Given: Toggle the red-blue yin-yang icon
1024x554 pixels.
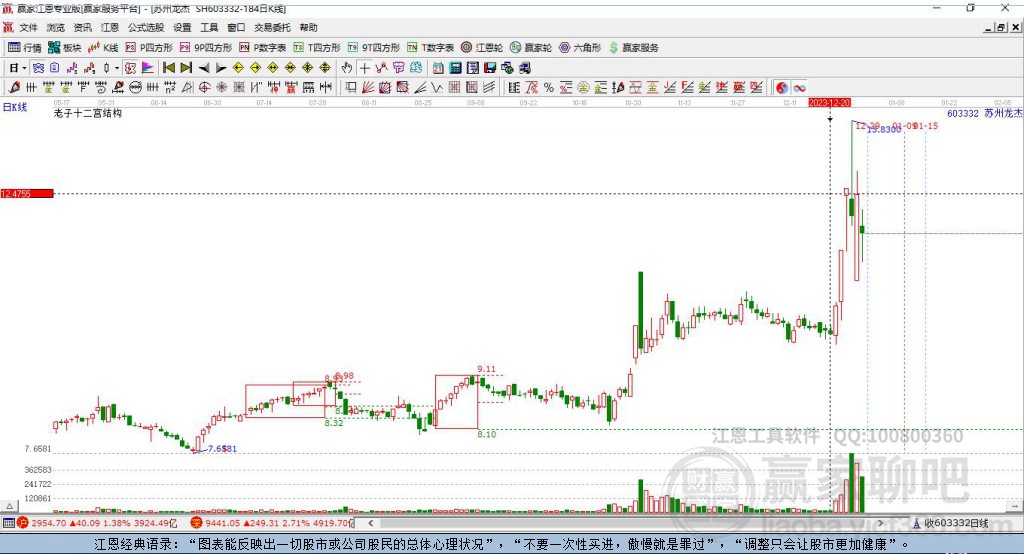Looking at the screenshot, I should (782, 88).
